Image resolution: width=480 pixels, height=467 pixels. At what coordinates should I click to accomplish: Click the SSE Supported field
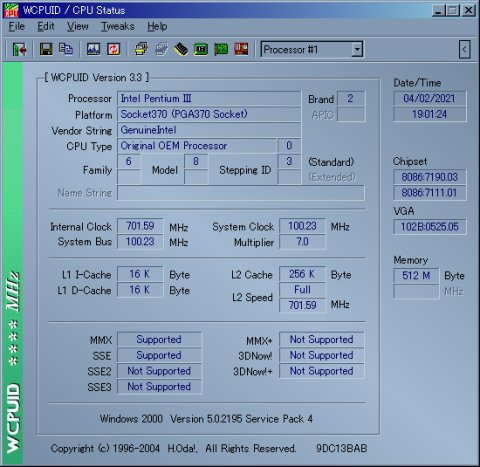tap(159, 355)
